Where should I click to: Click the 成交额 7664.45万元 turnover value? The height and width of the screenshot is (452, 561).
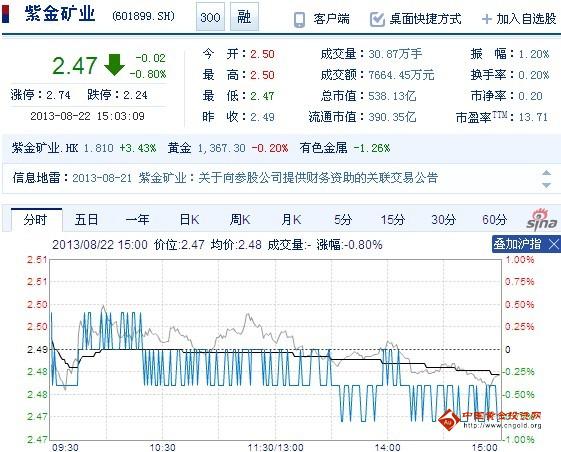pyautogui.click(x=401, y=75)
